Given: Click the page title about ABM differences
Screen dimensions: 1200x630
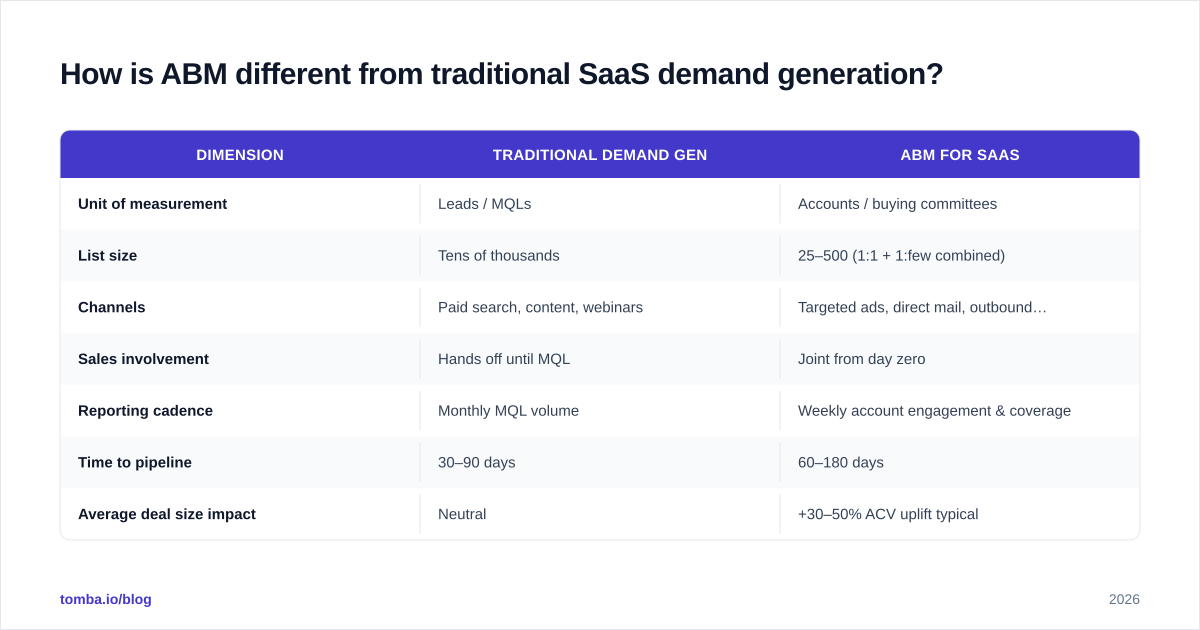Looking at the screenshot, I should (x=501, y=75).
